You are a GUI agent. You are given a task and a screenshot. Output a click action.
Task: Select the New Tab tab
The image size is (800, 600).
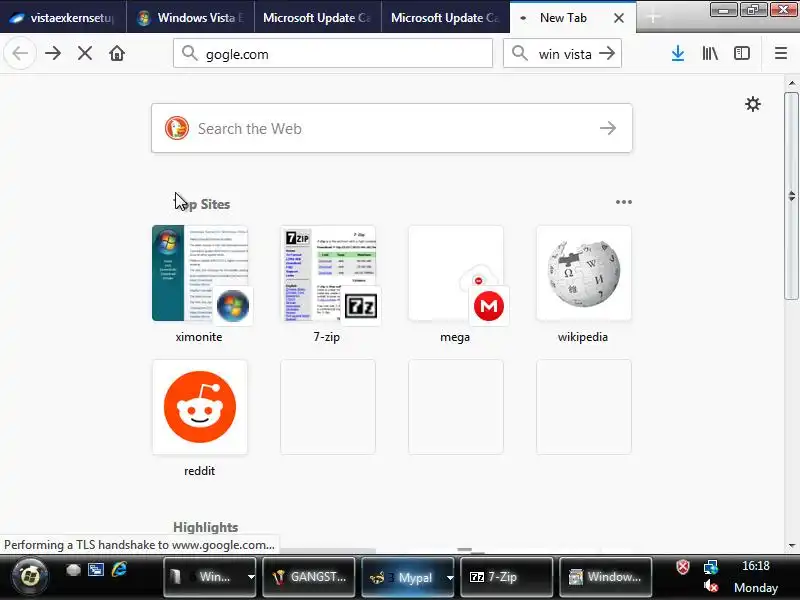(563, 18)
